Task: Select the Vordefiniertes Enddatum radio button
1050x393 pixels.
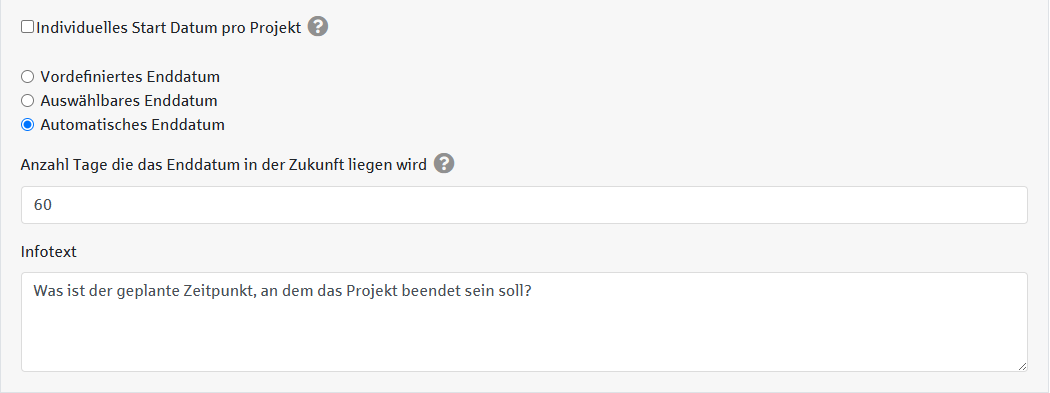Action: tap(27, 77)
